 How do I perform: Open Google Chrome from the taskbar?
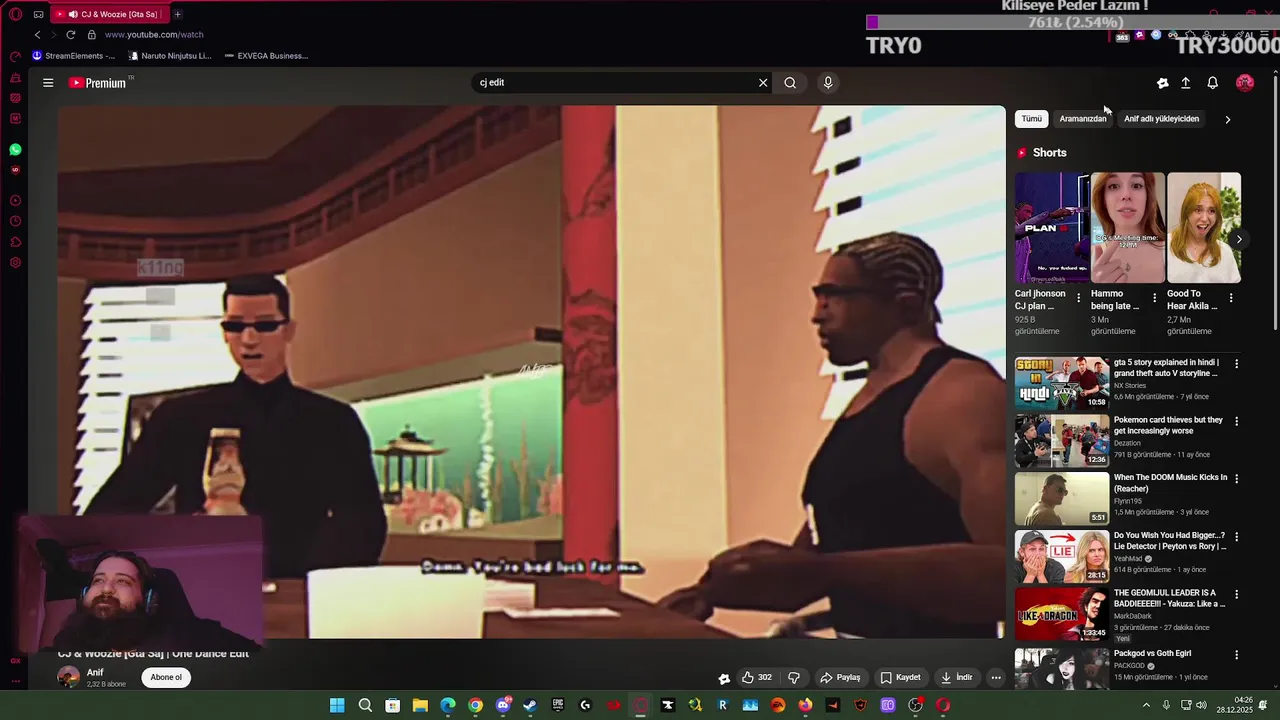point(475,705)
